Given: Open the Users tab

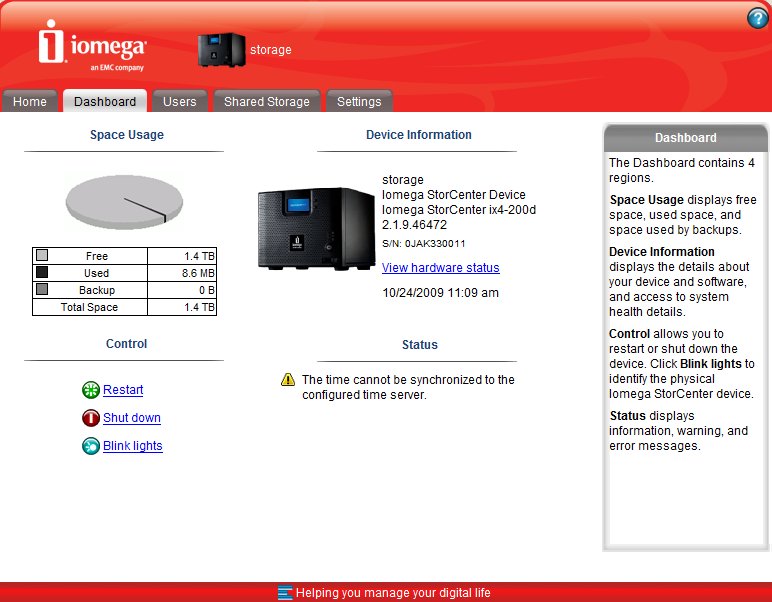Looking at the screenshot, I should 180,102.
